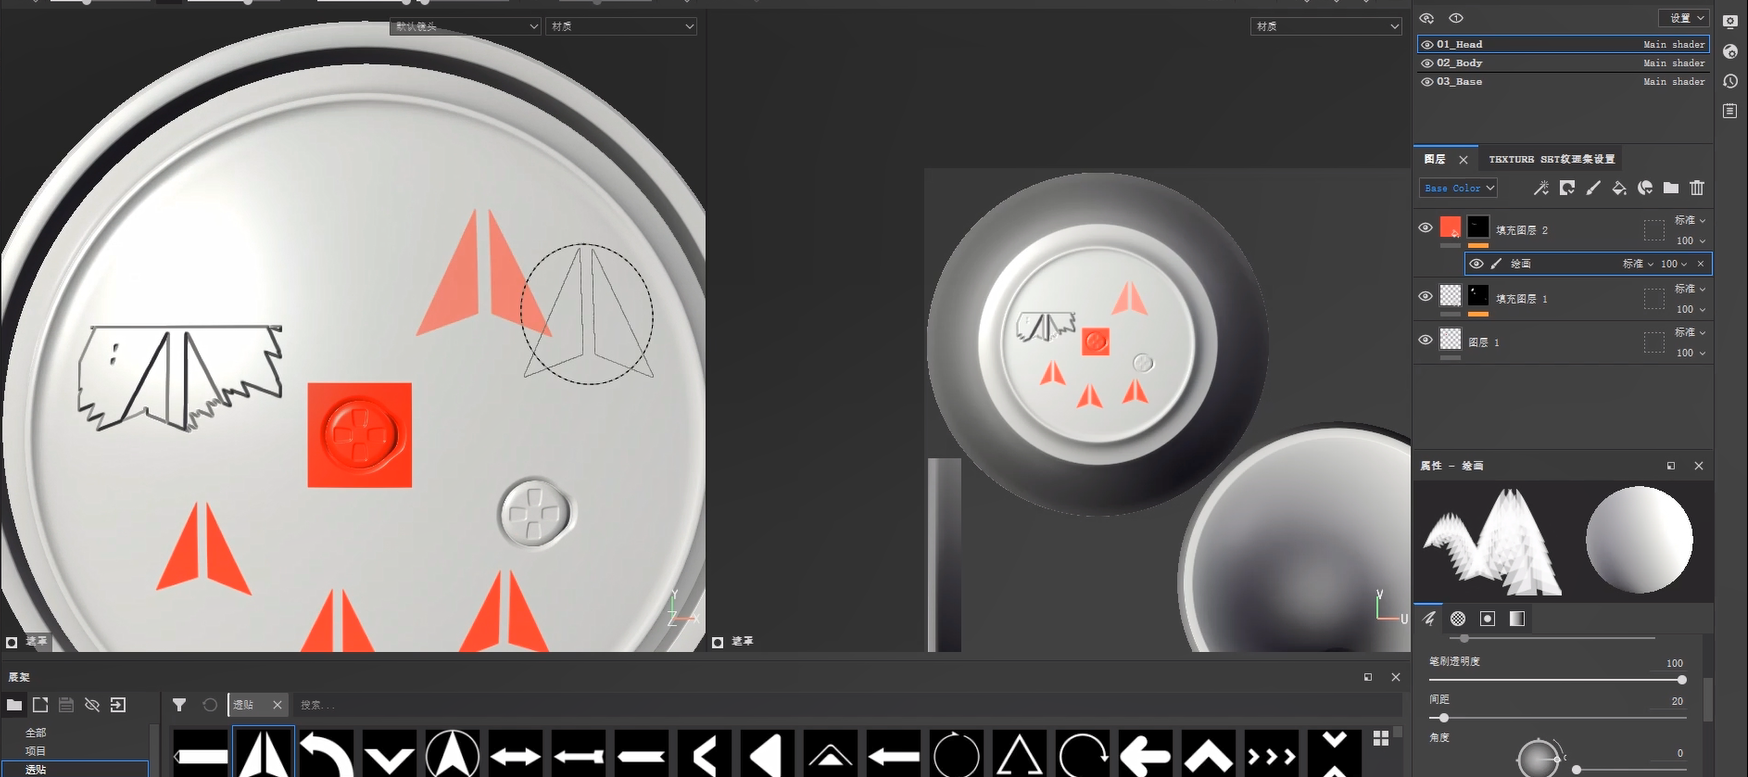Viewport: 1748px width, 777px height.
Task: Switch to TEXTURE SET纹理集设置 tab
Action: tap(1551, 159)
